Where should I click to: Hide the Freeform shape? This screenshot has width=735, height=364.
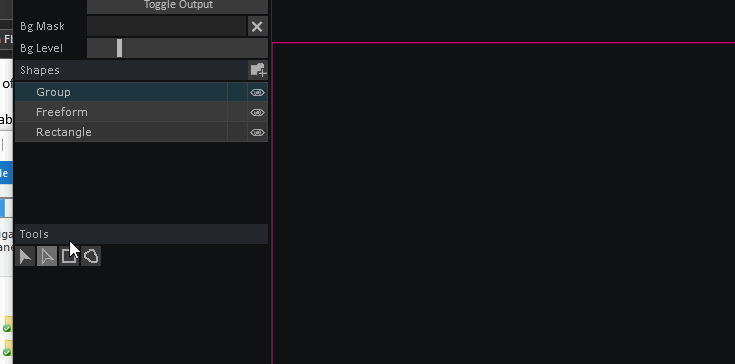[x=257, y=112]
